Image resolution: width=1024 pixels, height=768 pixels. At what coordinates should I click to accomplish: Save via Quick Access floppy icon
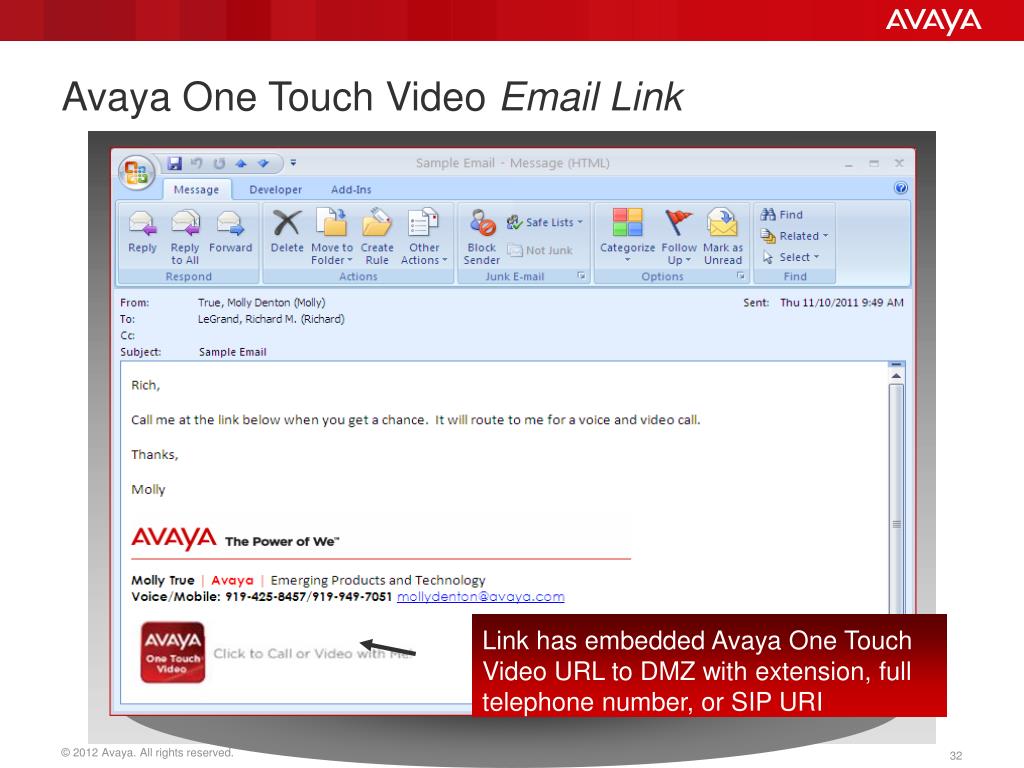pos(174,163)
